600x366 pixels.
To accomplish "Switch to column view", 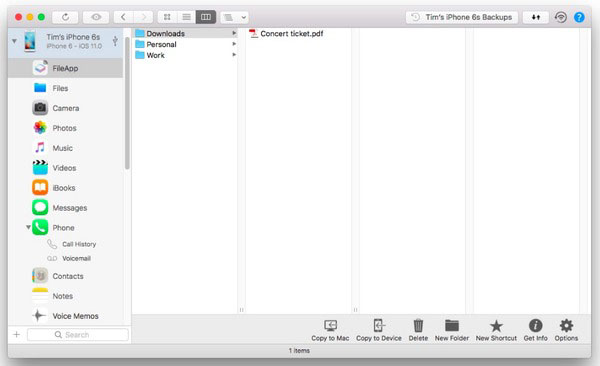I will point(206,17).
